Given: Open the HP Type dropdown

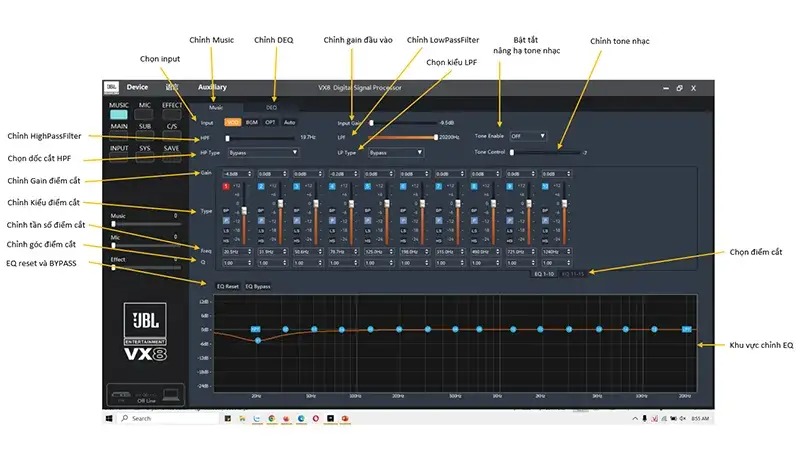Looking at the screenshot, I should pyautogui.click(x=263, y=153).
